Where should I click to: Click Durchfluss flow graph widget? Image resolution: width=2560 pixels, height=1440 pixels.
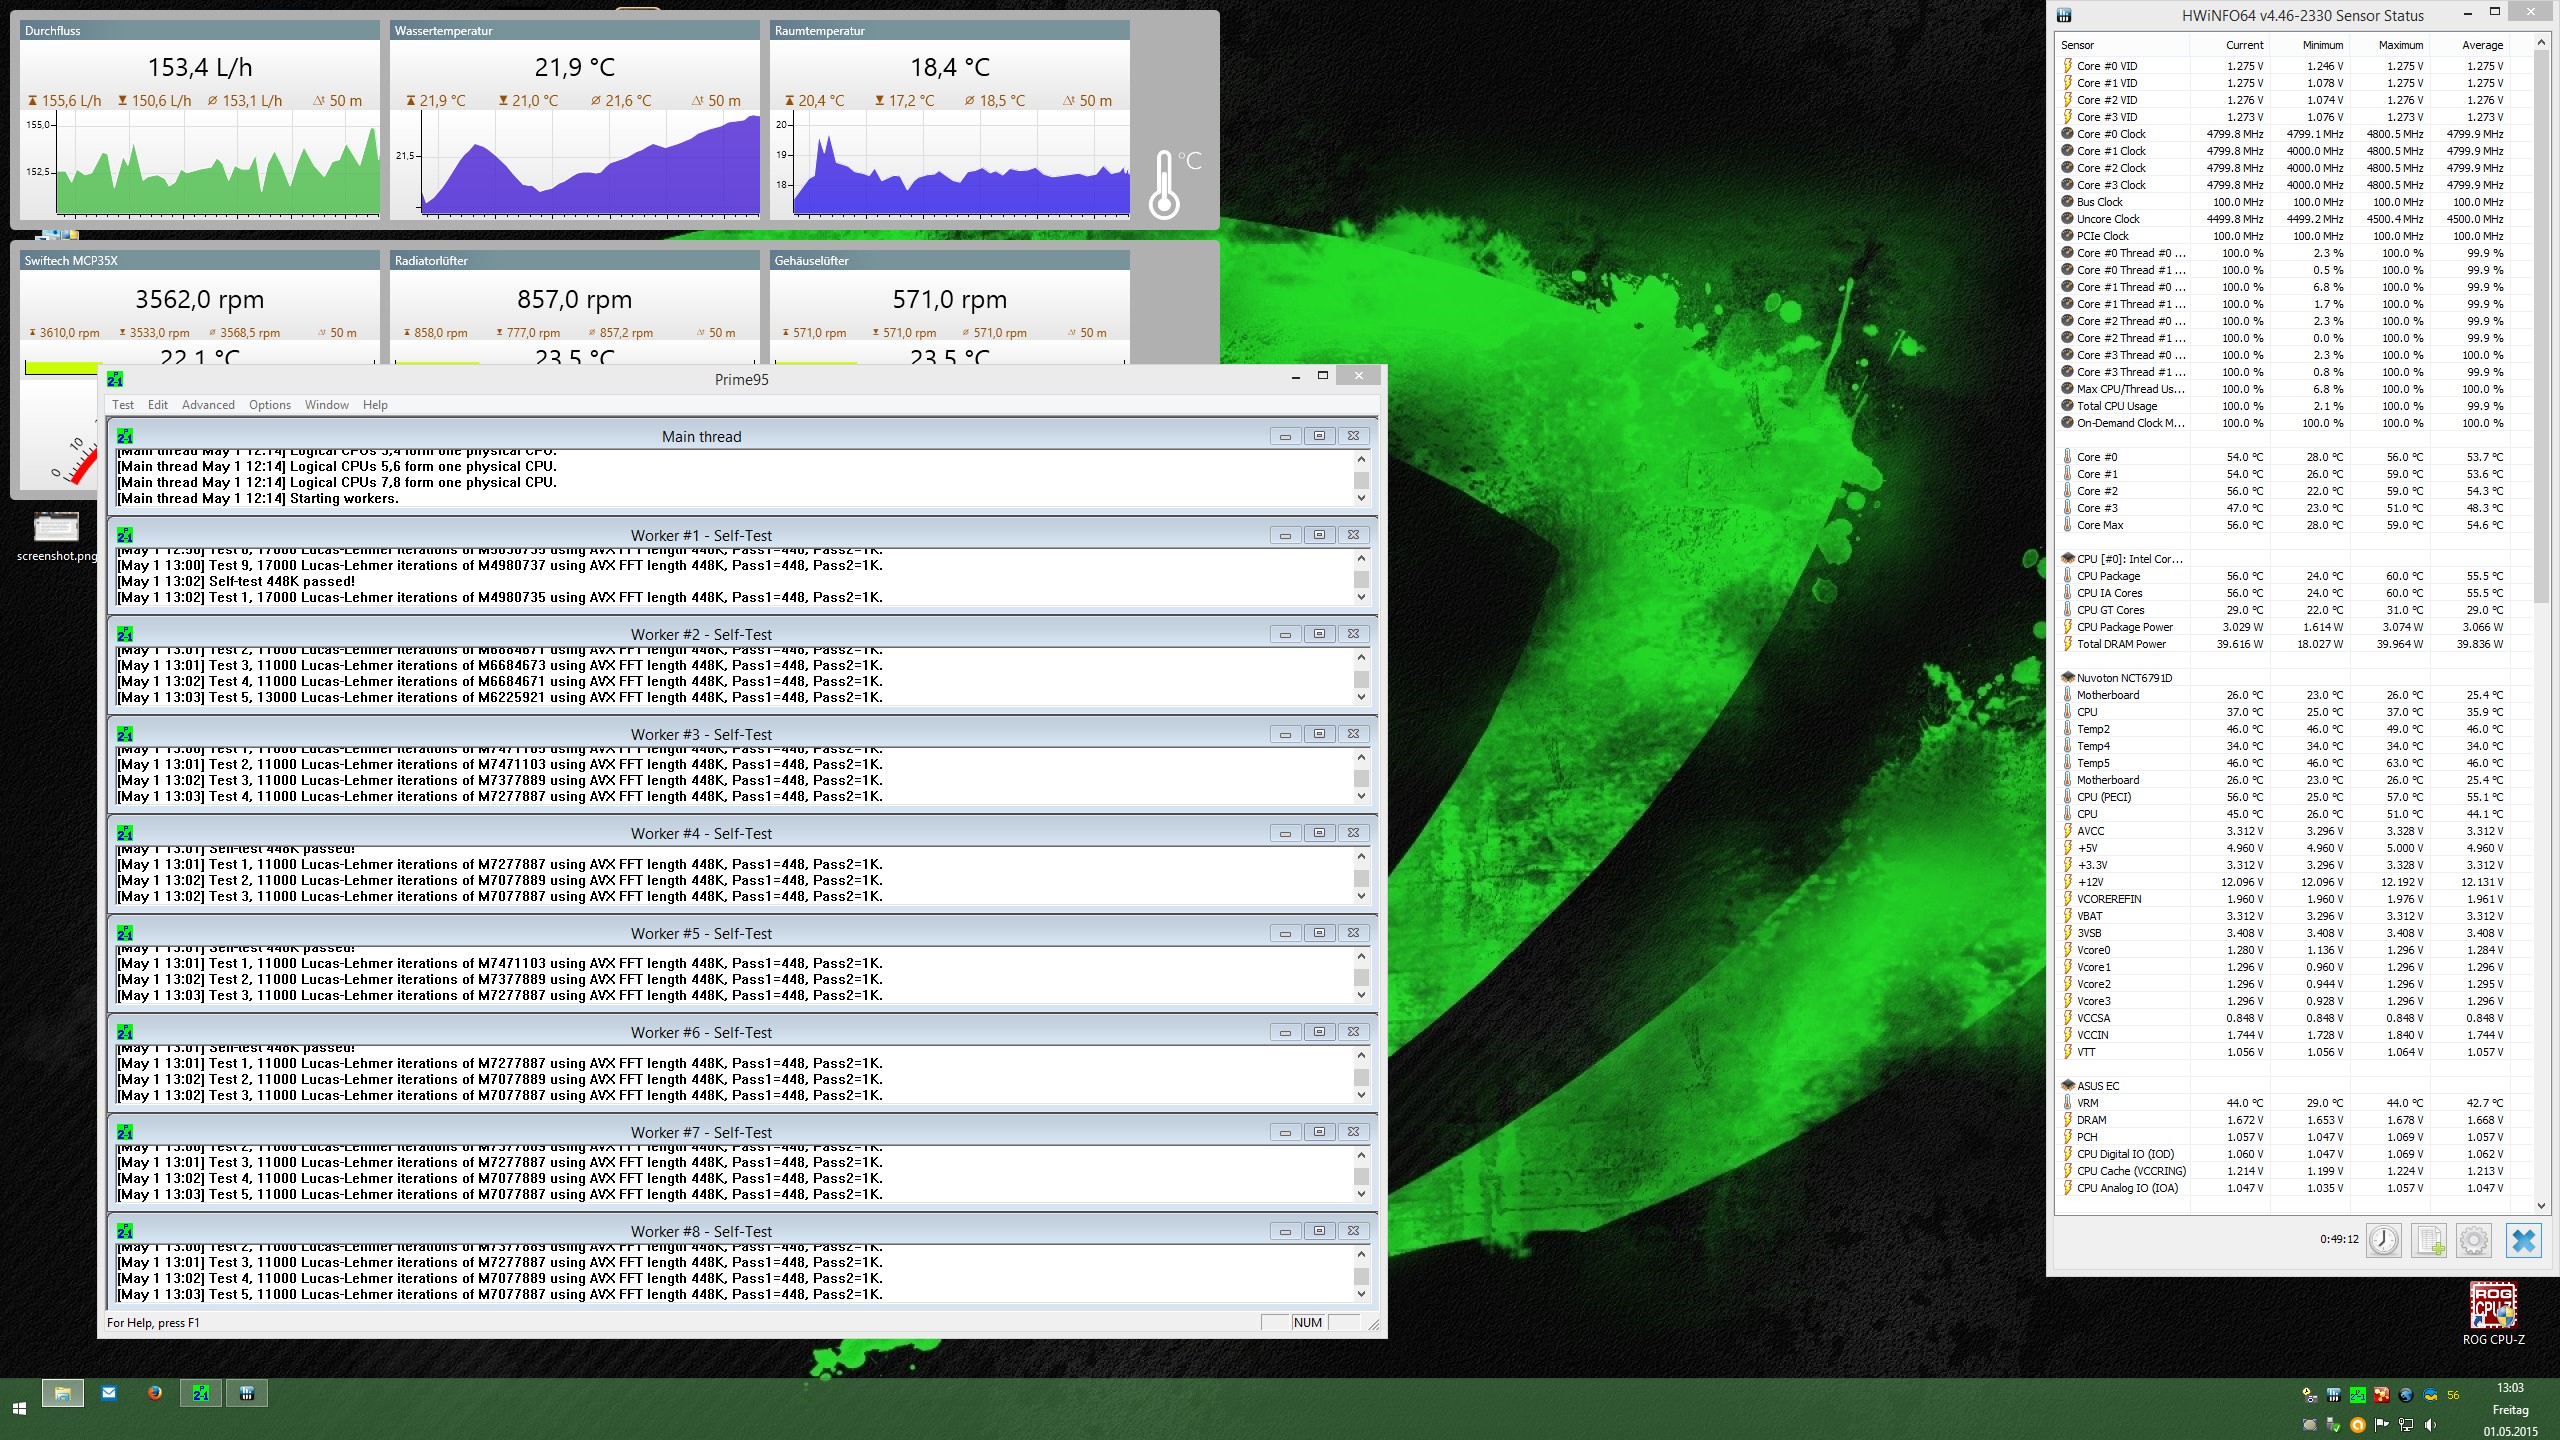(200, 121)
